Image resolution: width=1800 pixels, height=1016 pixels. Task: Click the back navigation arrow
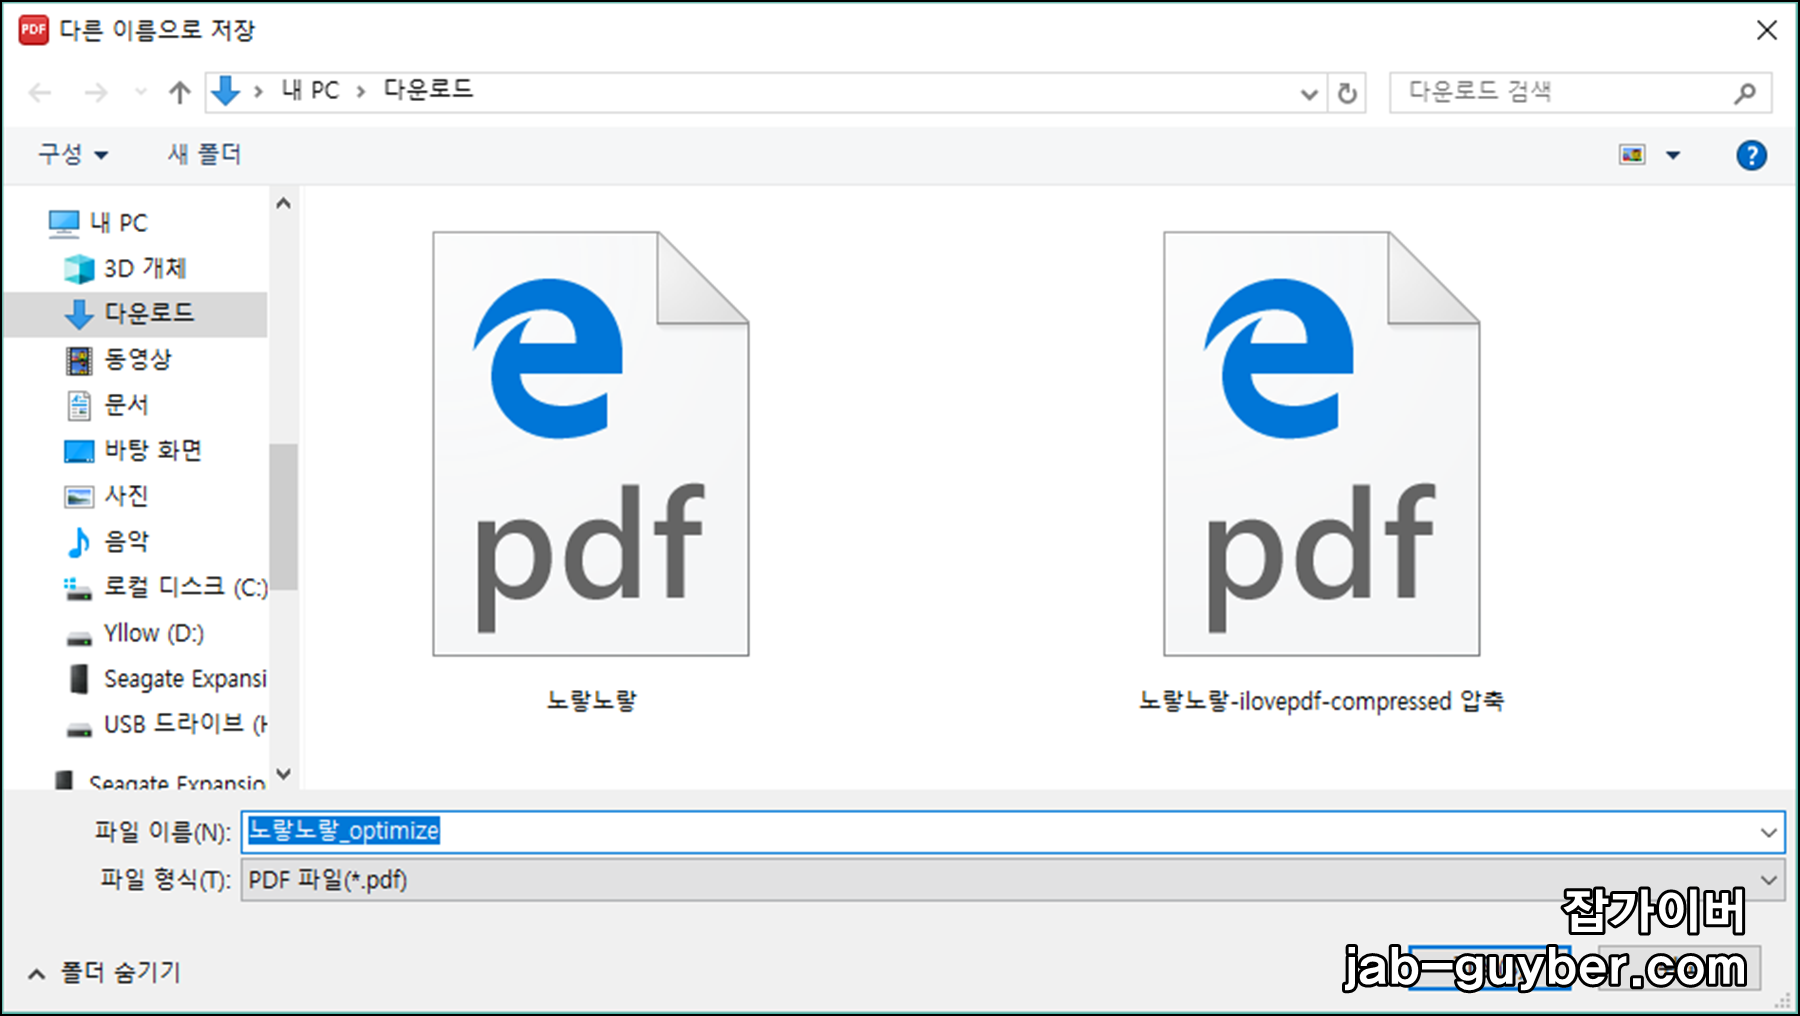coord(40,93)
